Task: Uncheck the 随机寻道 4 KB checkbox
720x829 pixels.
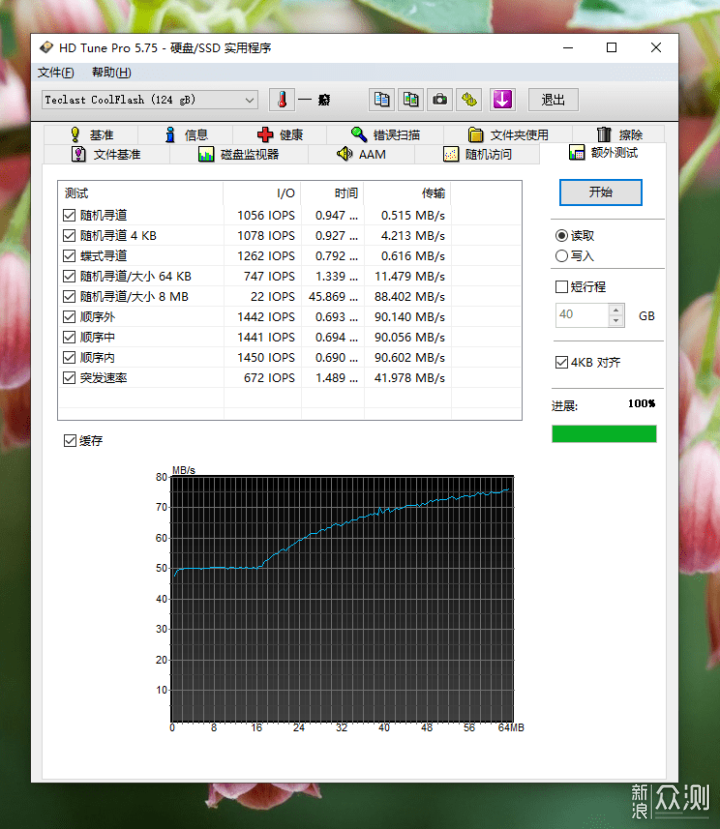Action: click(69, 235)
